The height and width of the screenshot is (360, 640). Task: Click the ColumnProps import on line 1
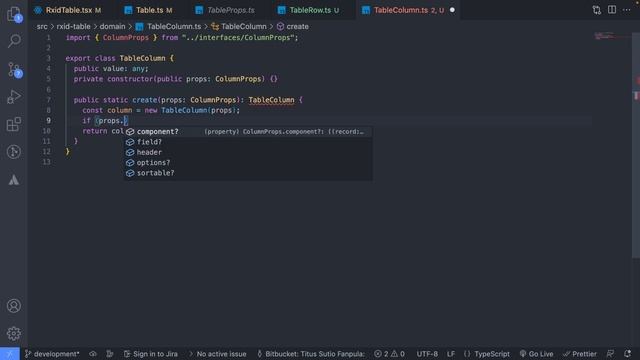pos(126,38)
